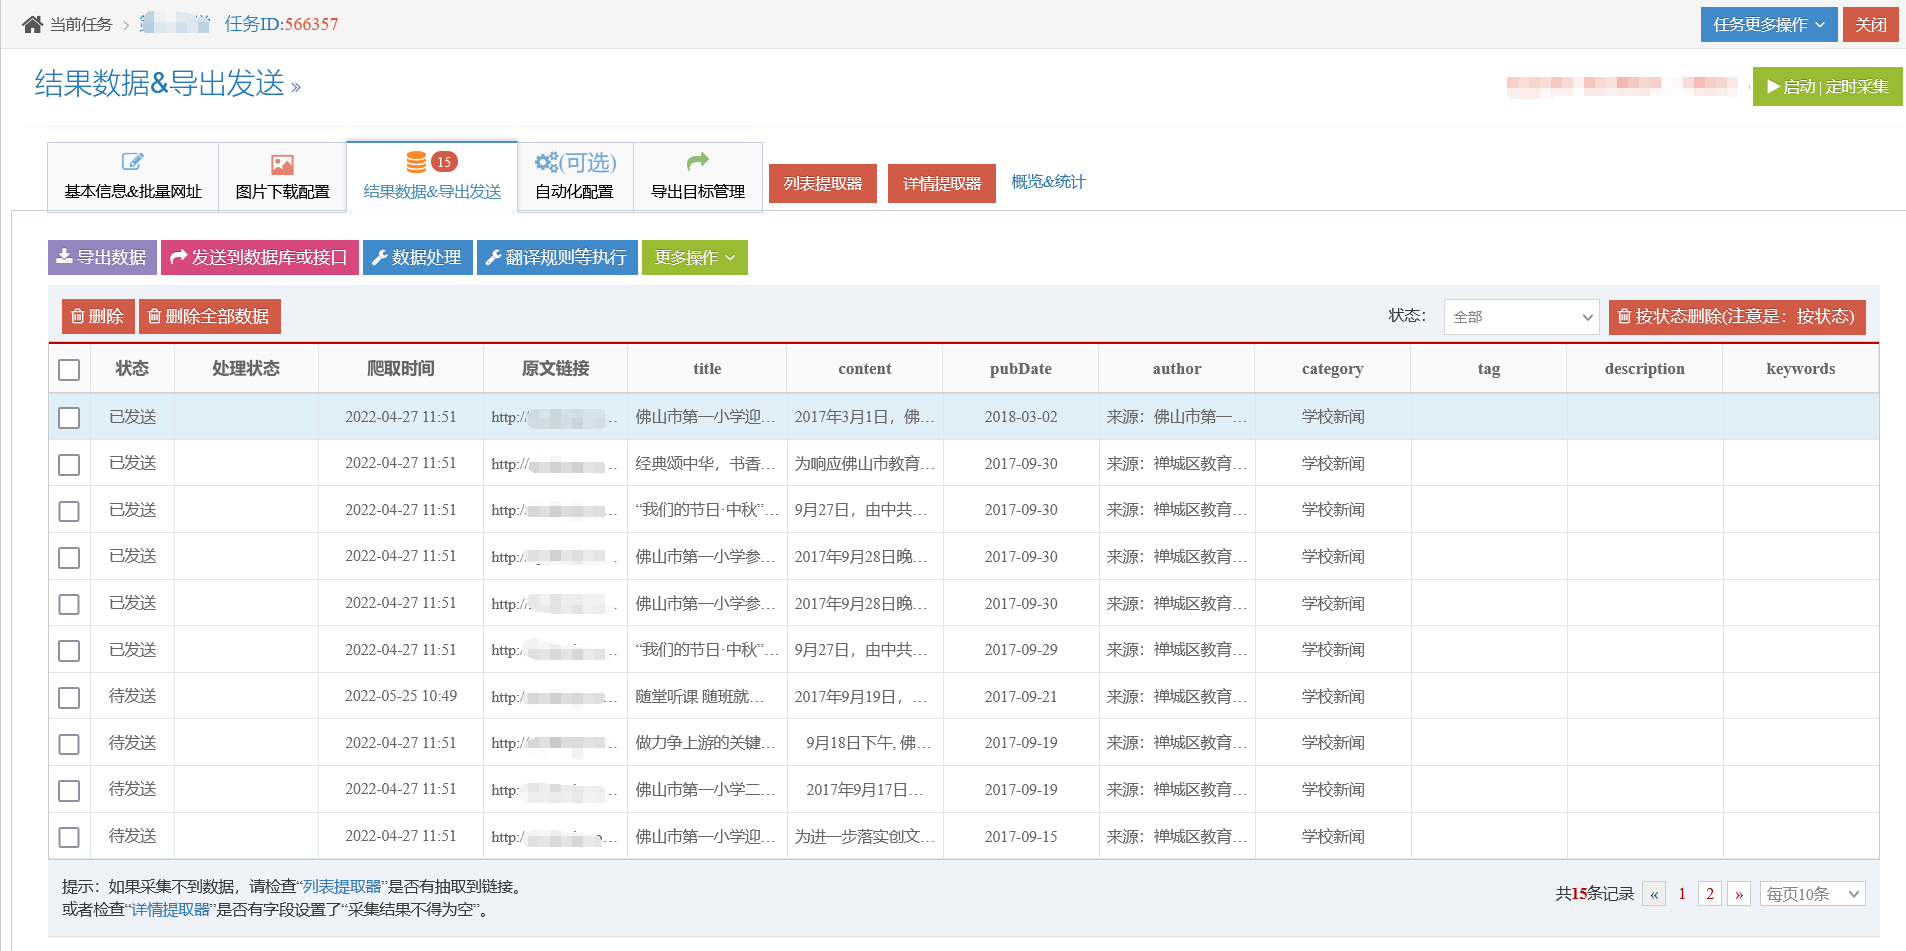Image resolution: width=1906 pixels, height=951 pixels.
Task: Click content cell 为响应佛山市教育…
Action: (865, 464)
